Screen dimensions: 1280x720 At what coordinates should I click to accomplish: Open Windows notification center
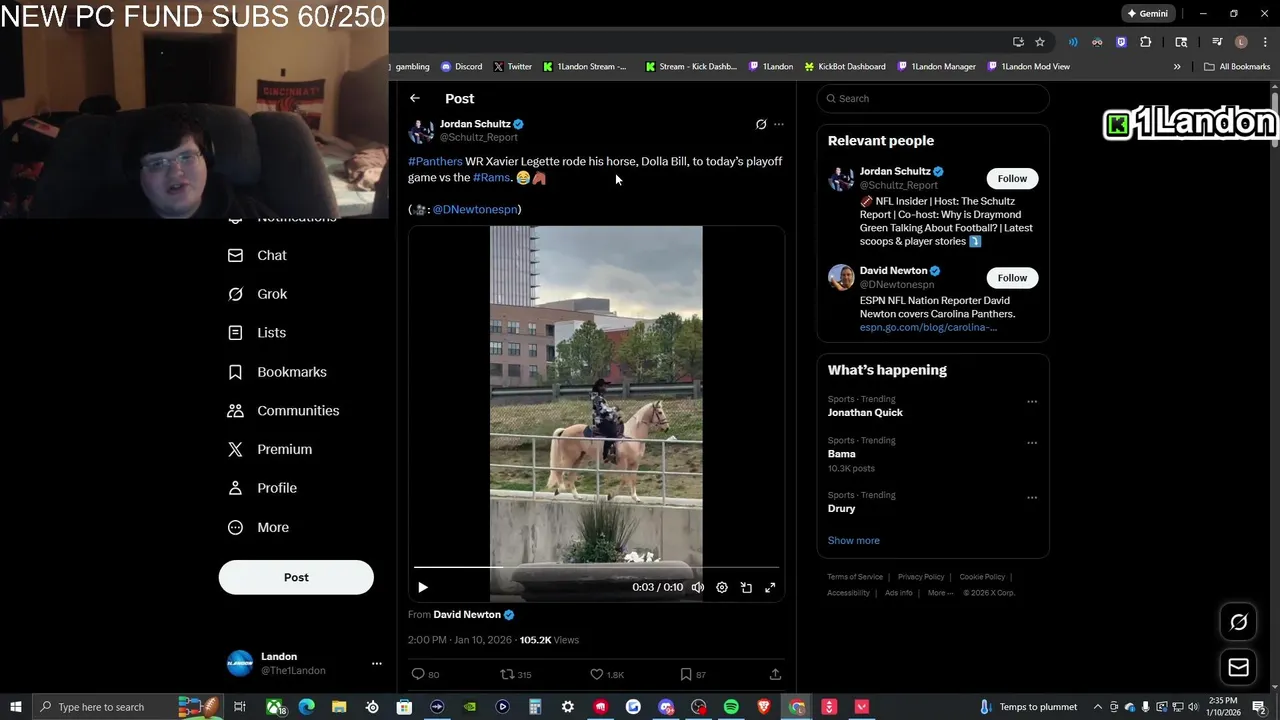1259,707
